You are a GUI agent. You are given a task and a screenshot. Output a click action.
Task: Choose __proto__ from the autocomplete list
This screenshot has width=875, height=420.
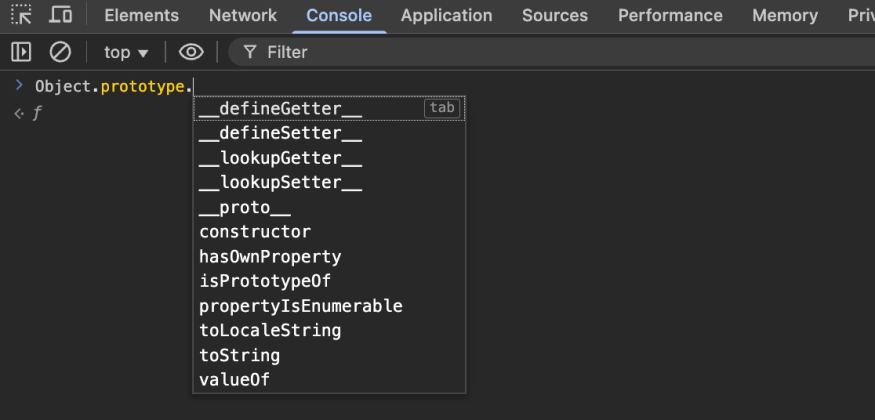245,207
